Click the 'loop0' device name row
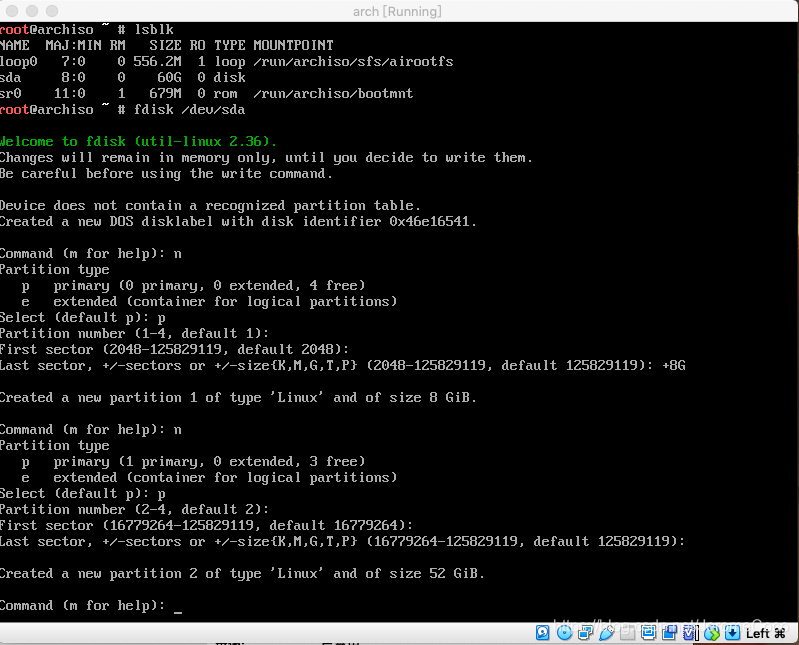799x645 pixels. click(227, 62)
